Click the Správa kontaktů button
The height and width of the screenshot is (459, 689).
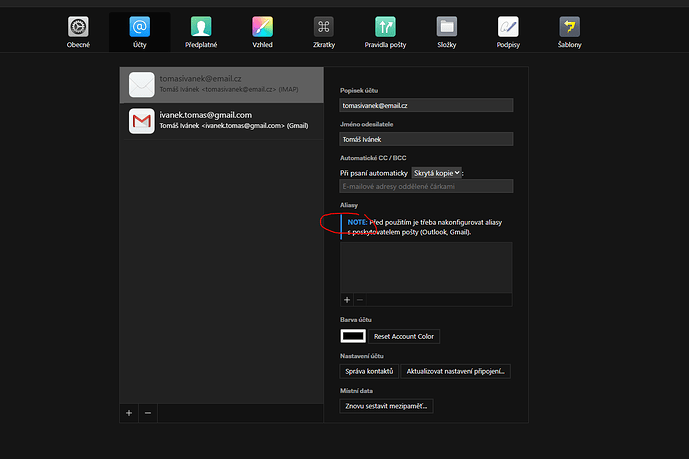pyautogui.click(x=369, y=371)
